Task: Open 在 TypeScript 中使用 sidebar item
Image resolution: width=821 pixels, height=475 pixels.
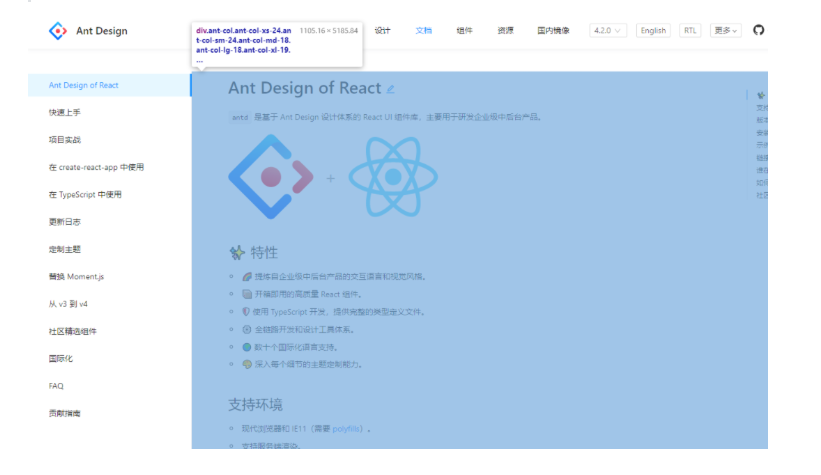Action: click(x=85, y=195)
